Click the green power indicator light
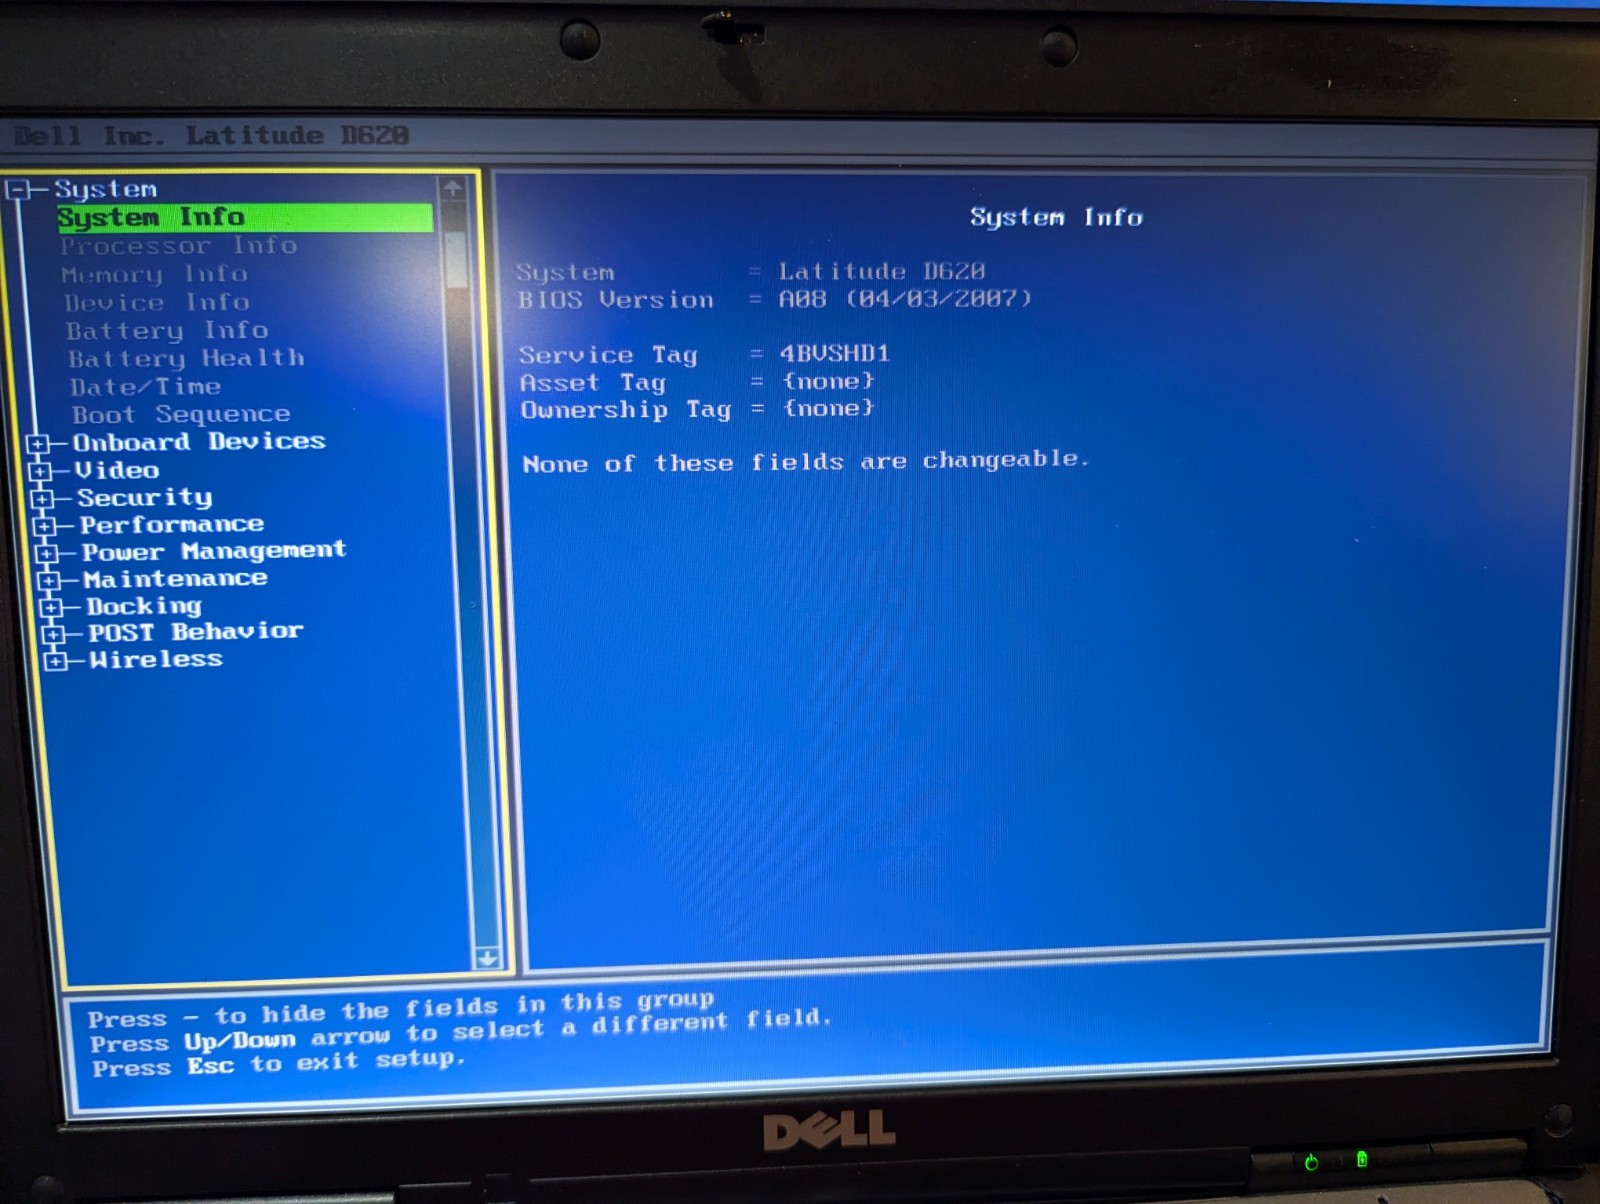1600x1204 pixels. click(1311, 1162)
